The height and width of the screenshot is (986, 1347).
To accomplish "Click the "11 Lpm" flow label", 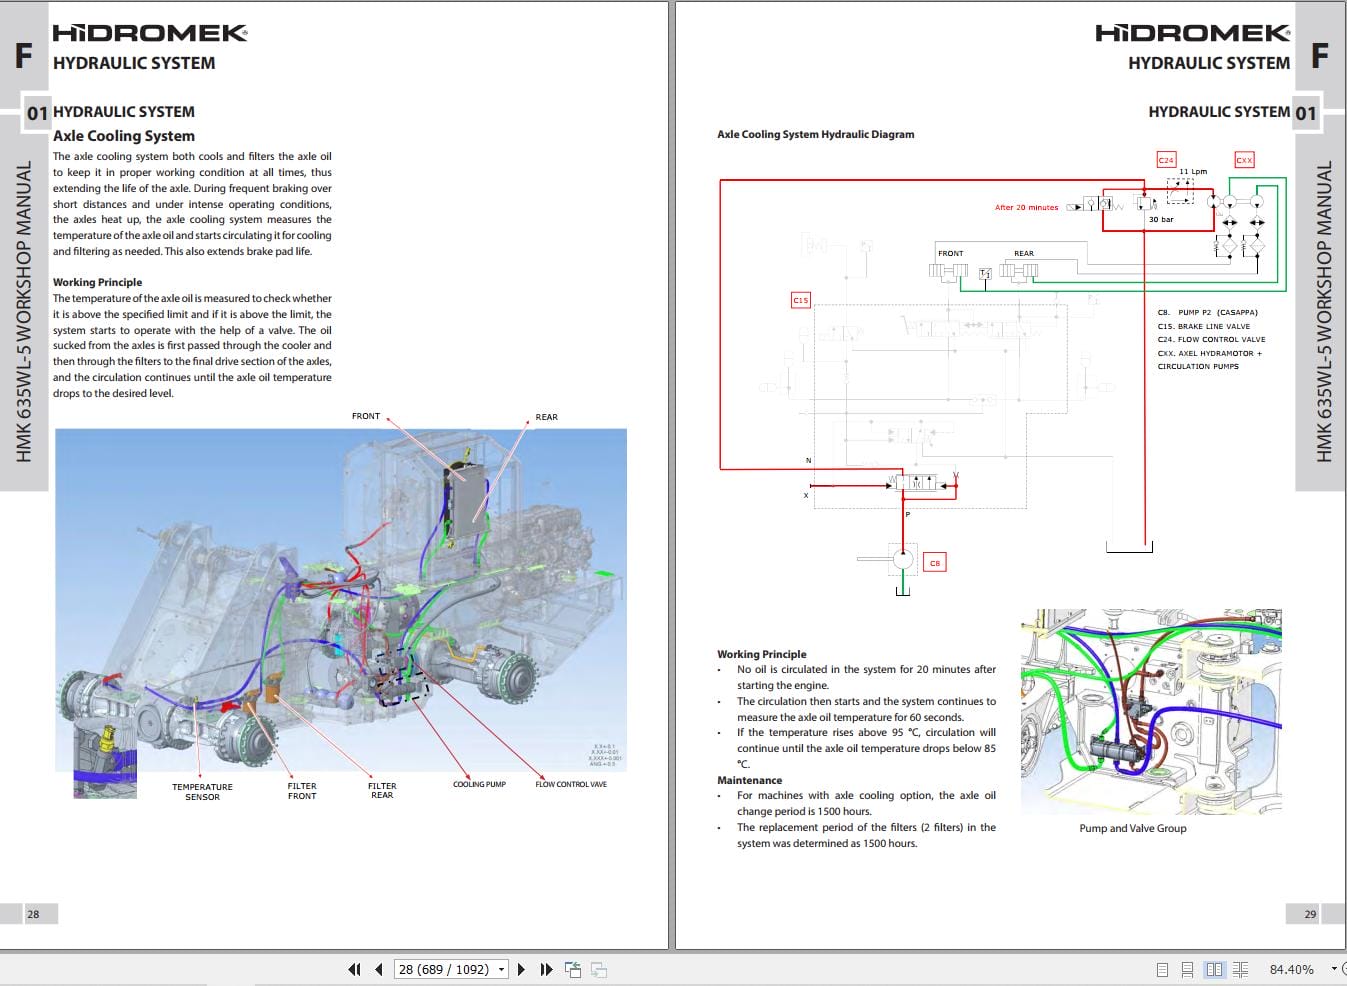I will 1193,171.
